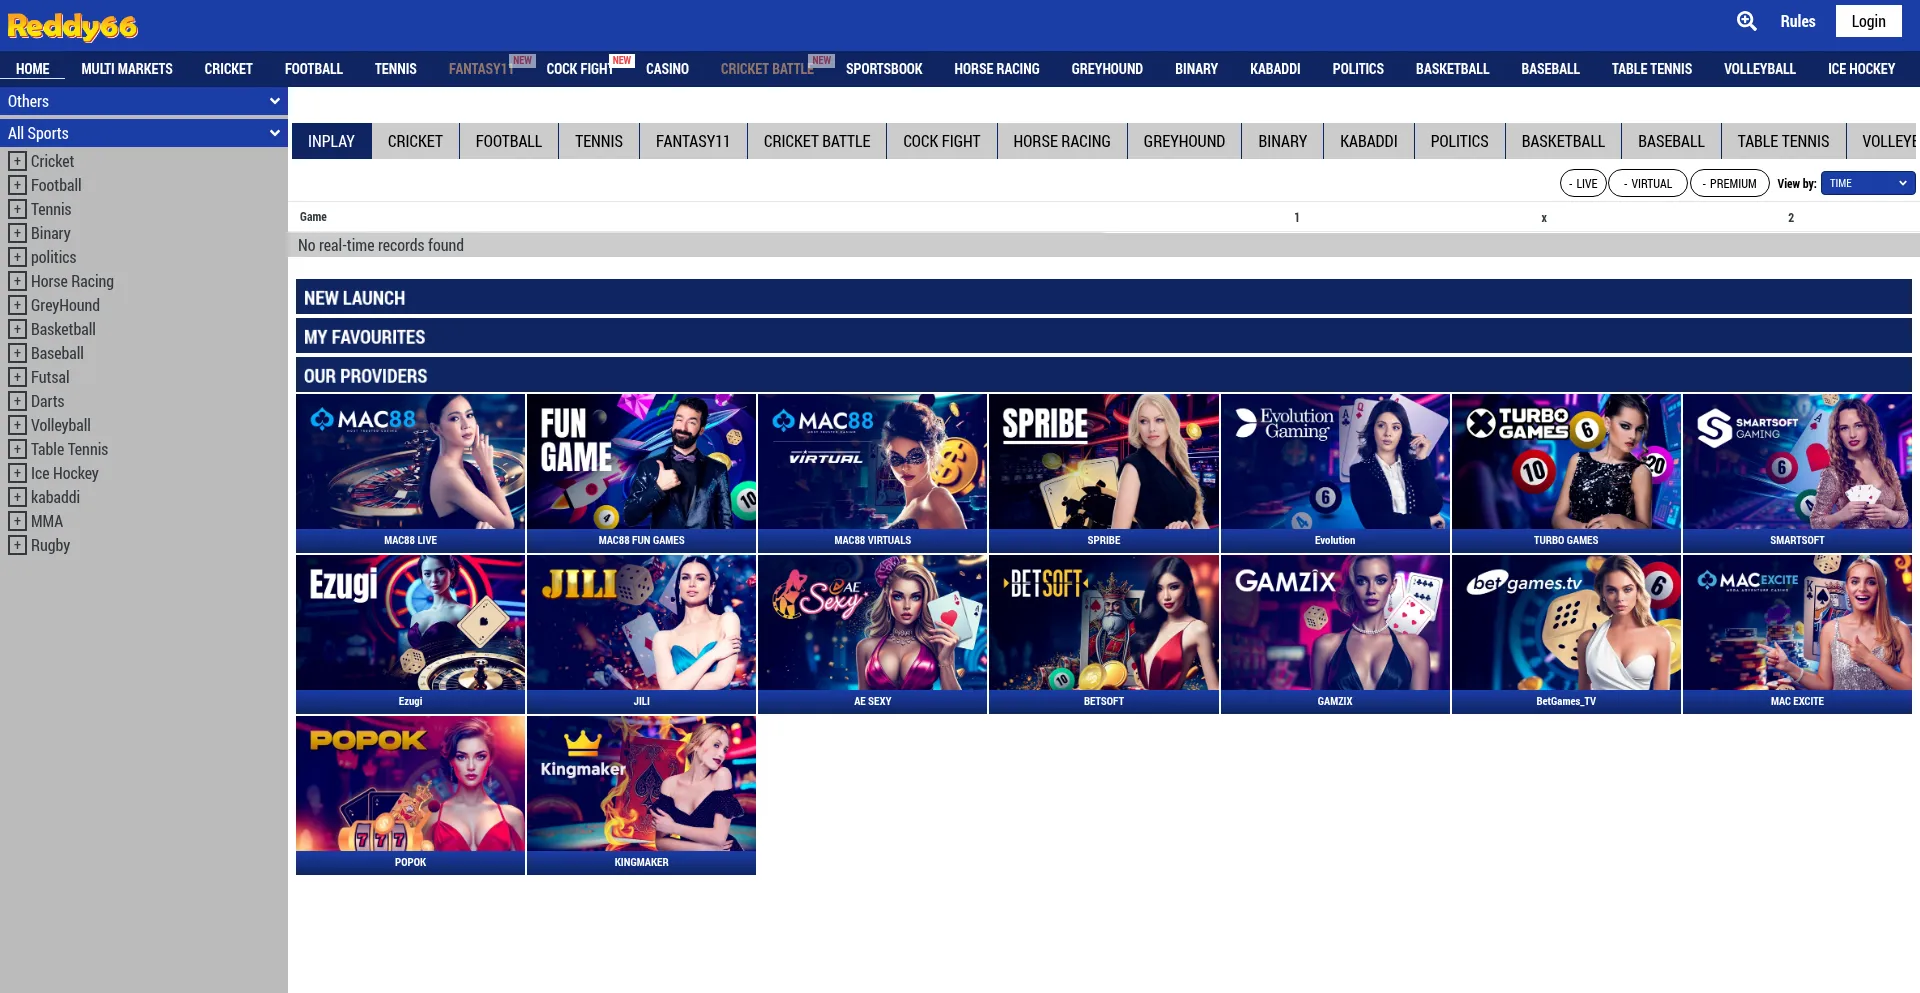Toggle the PREMIUM filter
Screen dimensions: 1920x993
(x=1730, y=184)
